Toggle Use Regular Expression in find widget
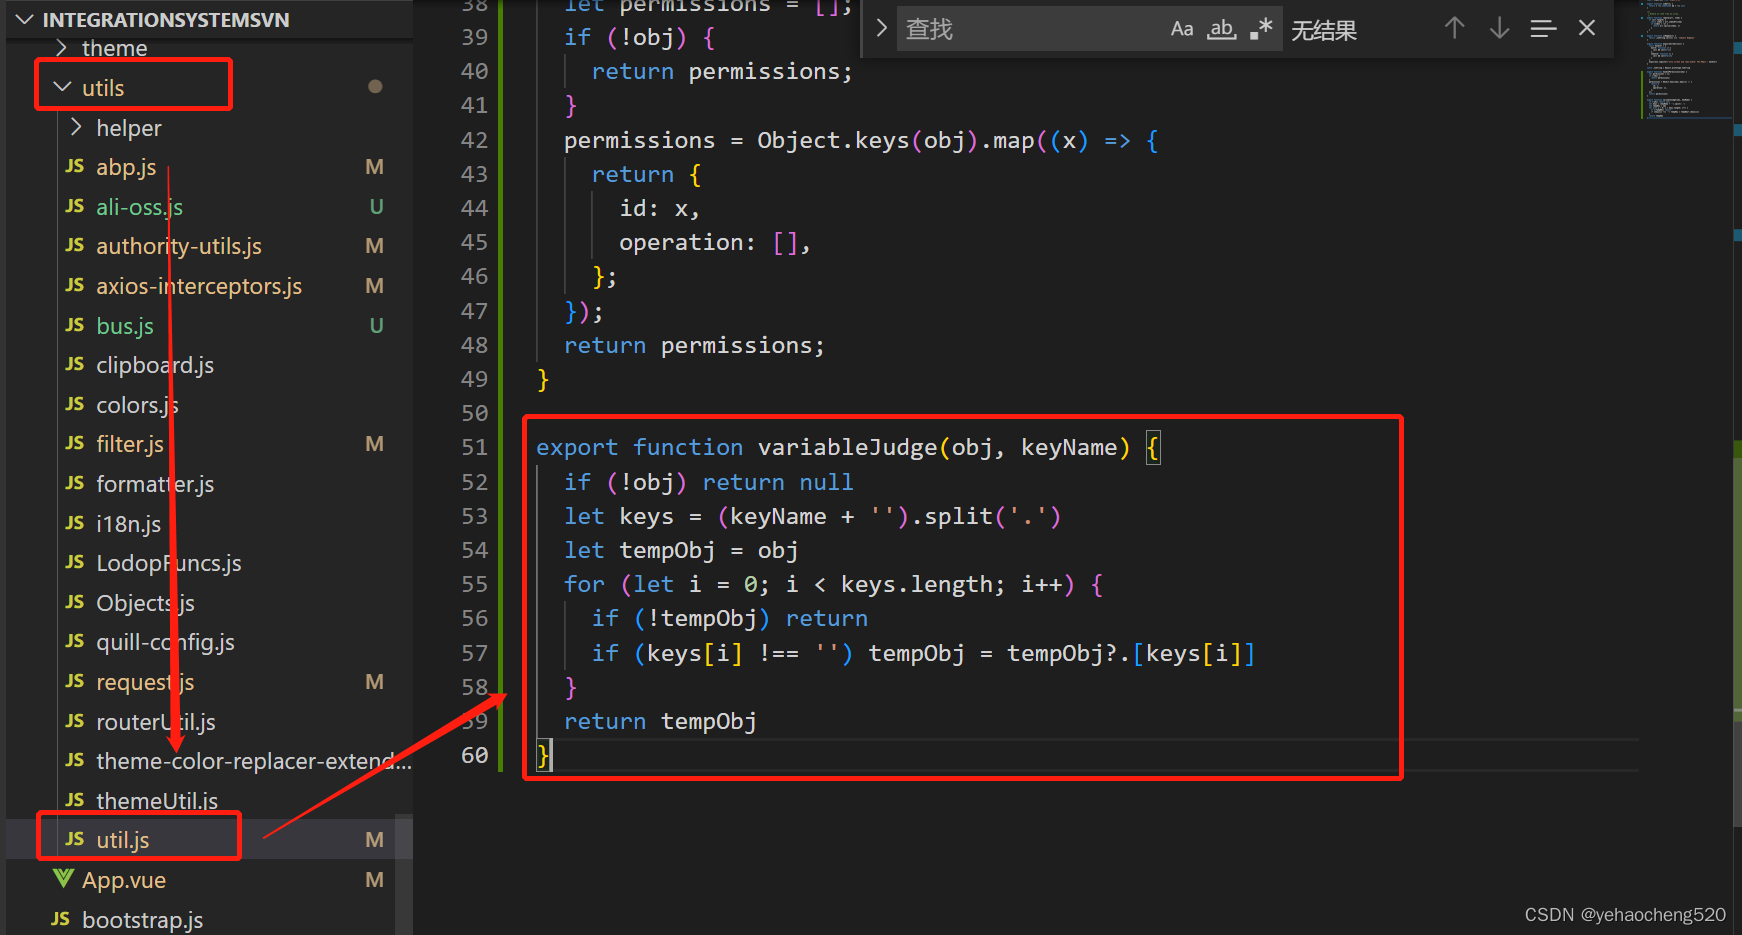 [x=1261, y=29]
